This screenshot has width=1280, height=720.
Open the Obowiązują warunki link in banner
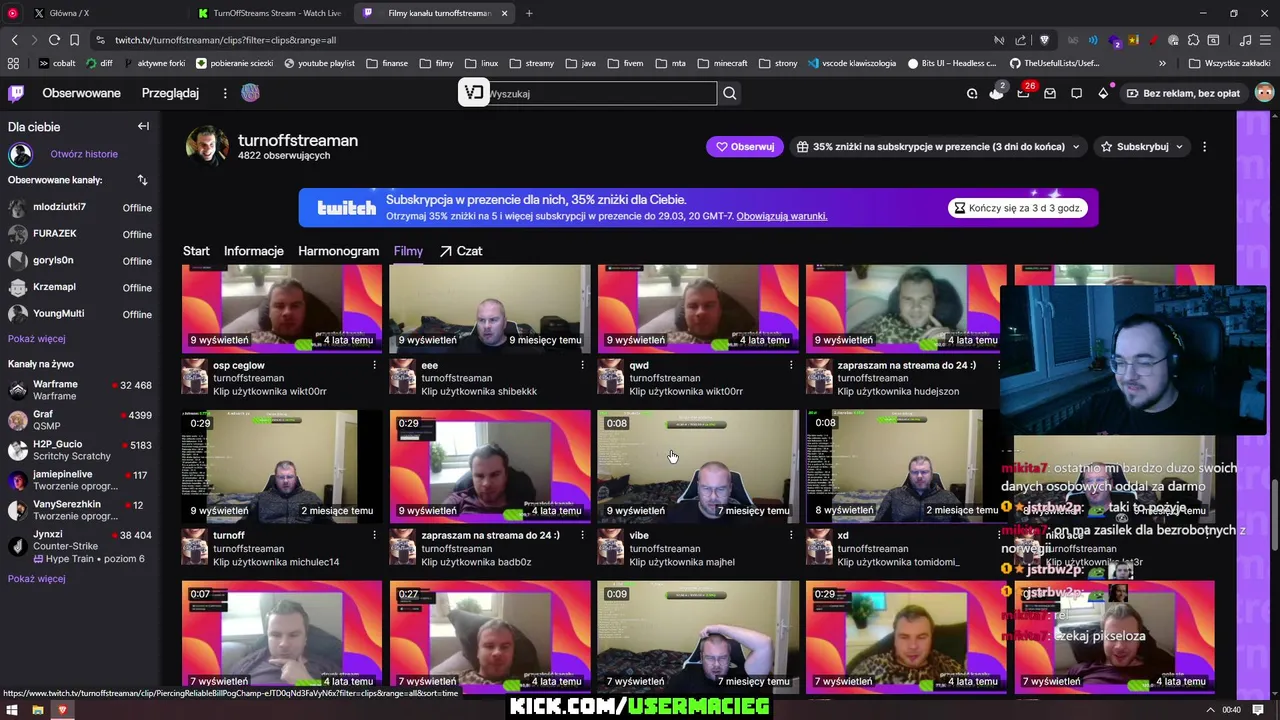pyautogui.click(x=782, y=216)
